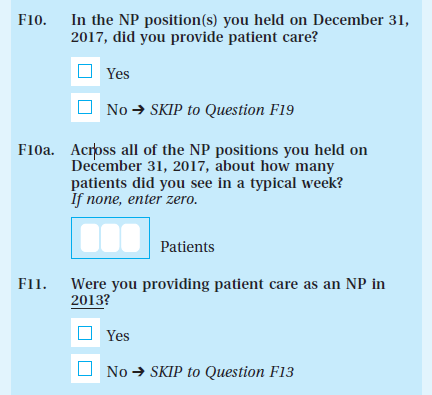Click the SKIP to Question F19 instruction
The image size is (432, 395).
click(222, 110)
